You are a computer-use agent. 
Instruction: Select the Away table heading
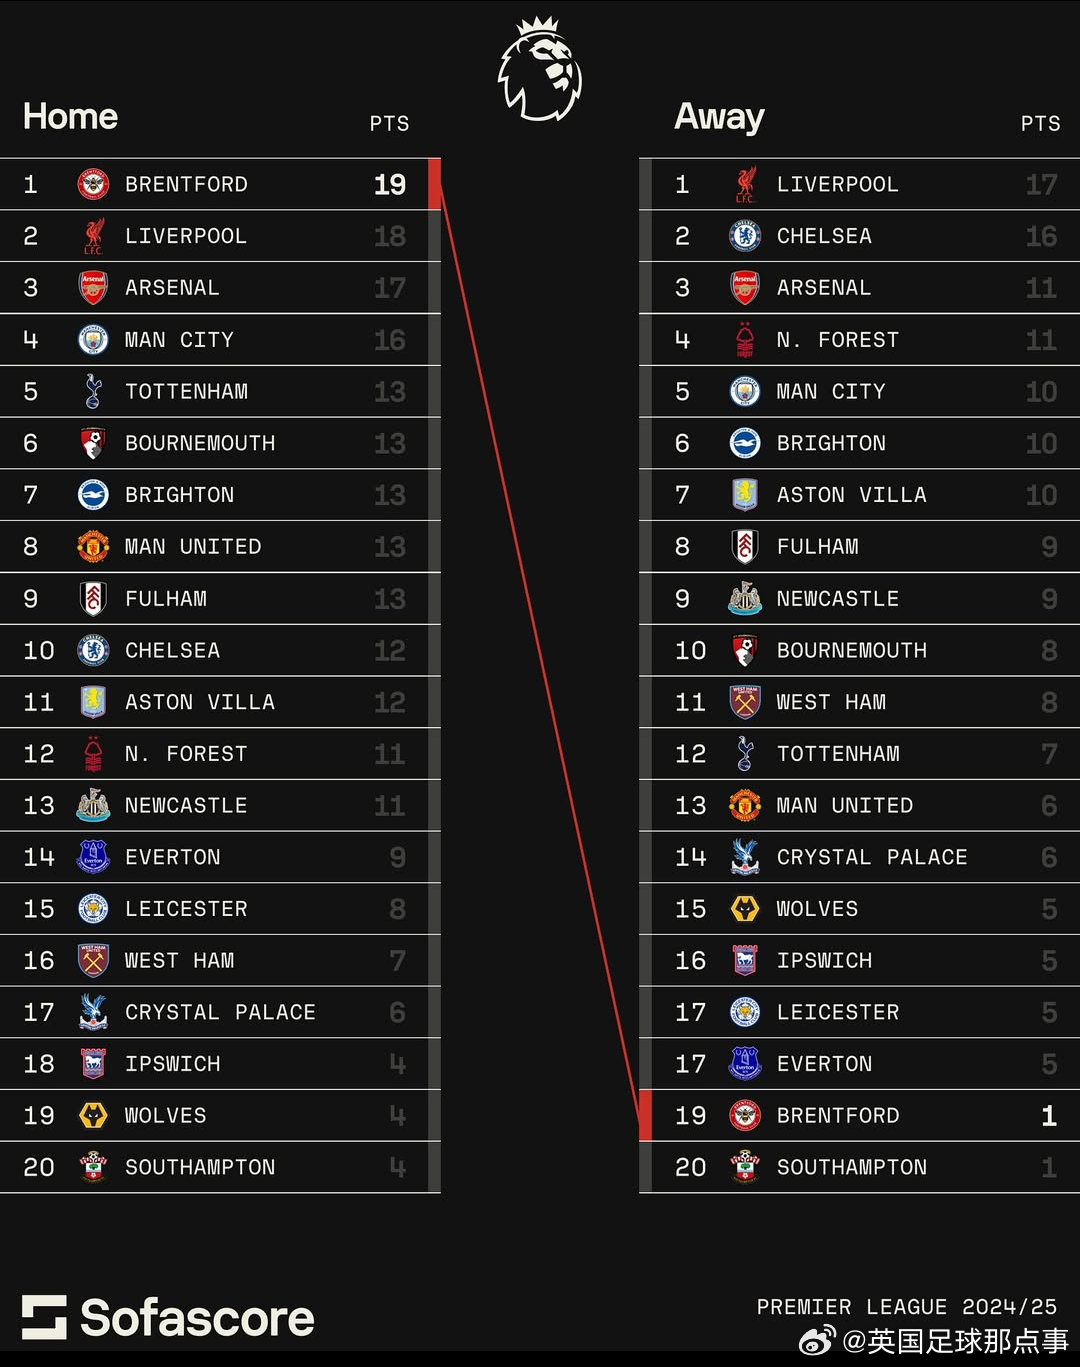(x=719, y=117)
